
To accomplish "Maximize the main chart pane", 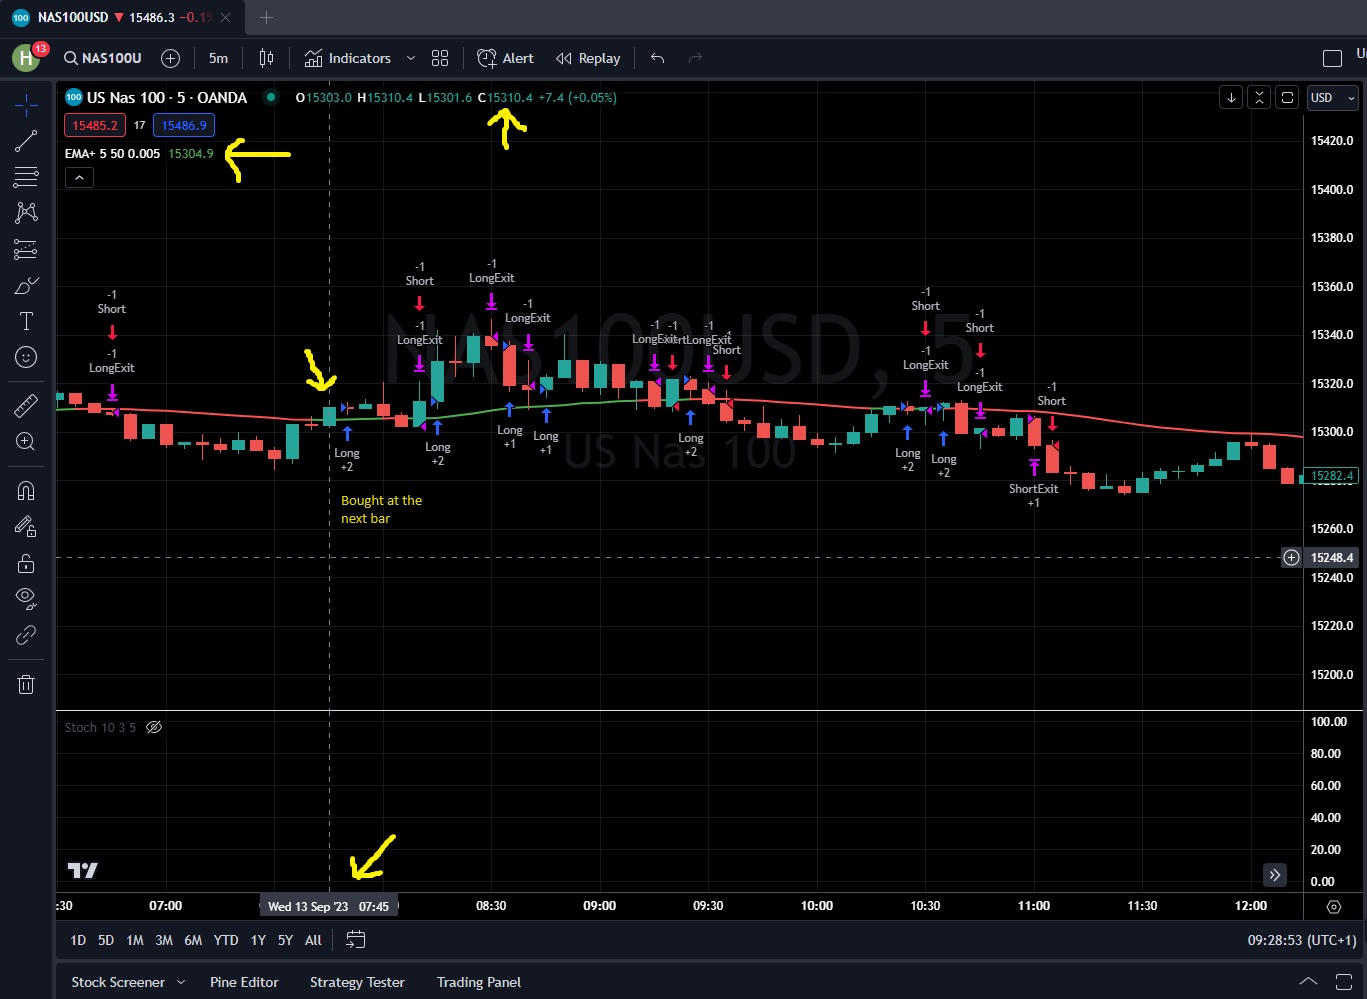I will click(x=1288, y=97).
